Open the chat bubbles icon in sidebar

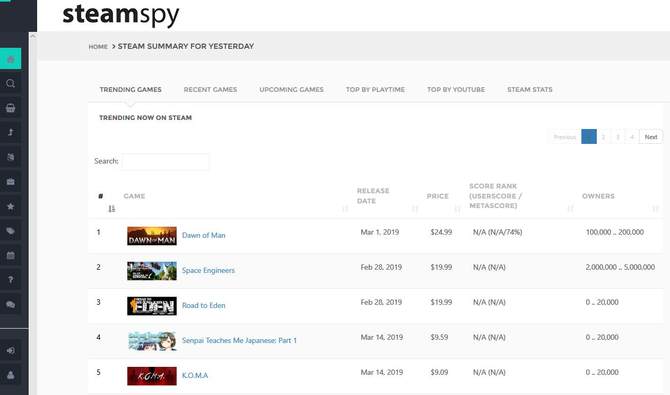11,305
